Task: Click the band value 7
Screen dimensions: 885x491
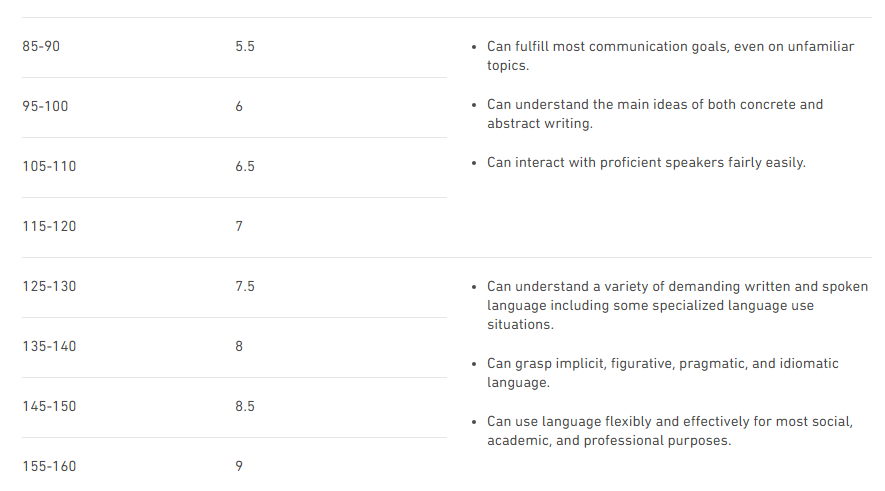Action: click(239, 227)
